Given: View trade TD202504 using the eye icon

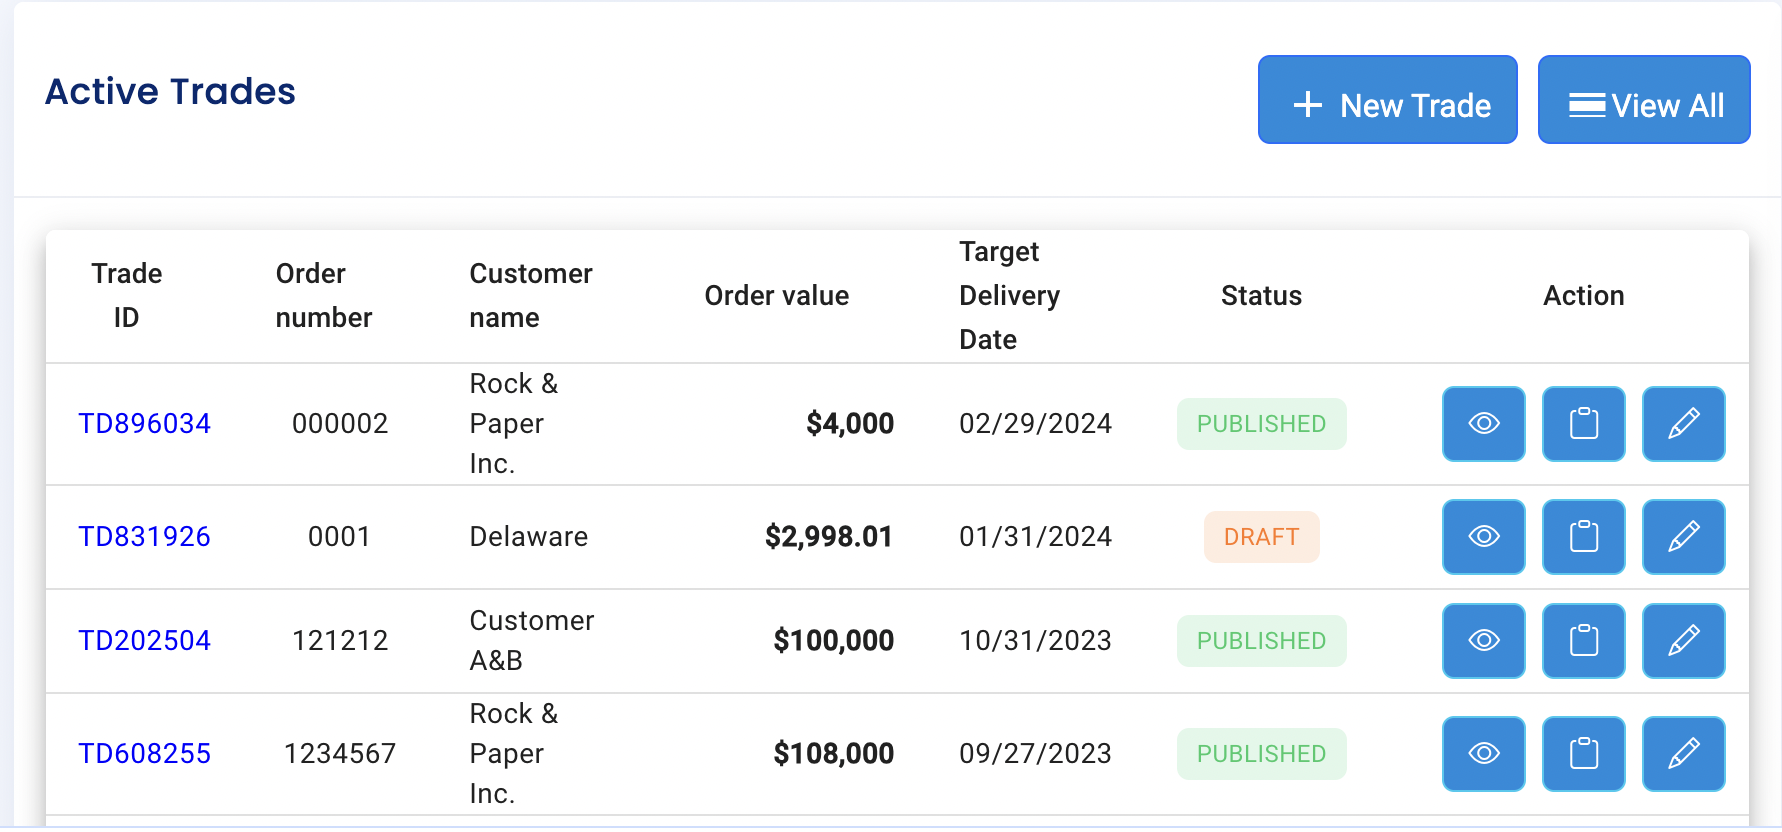Looking at the screenshot, I should [x=1483, y=641].
